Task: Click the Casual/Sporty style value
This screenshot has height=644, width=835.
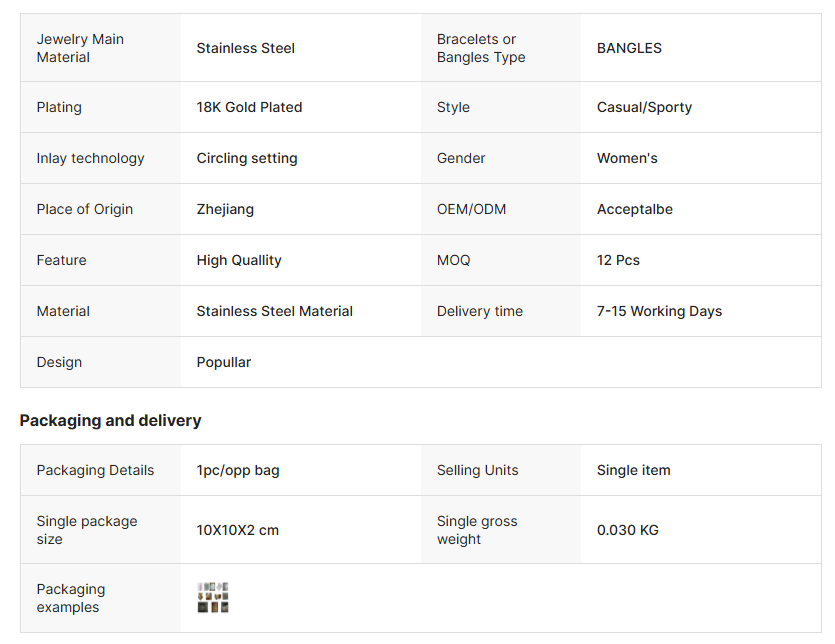Action: click(x=644, y=107)
